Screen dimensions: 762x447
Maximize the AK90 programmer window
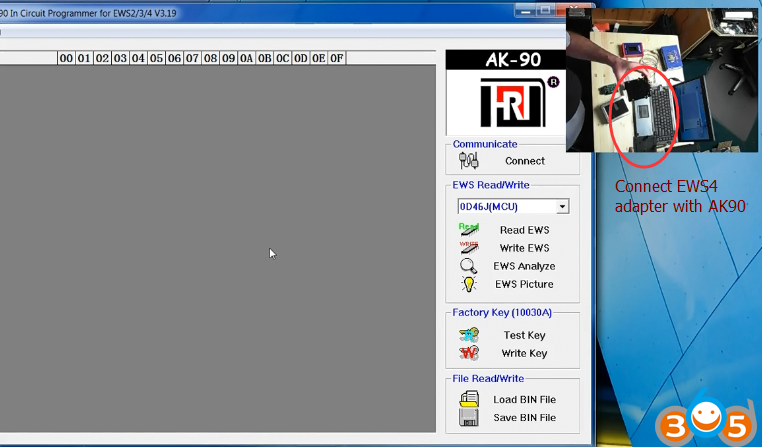click(545, 10)
